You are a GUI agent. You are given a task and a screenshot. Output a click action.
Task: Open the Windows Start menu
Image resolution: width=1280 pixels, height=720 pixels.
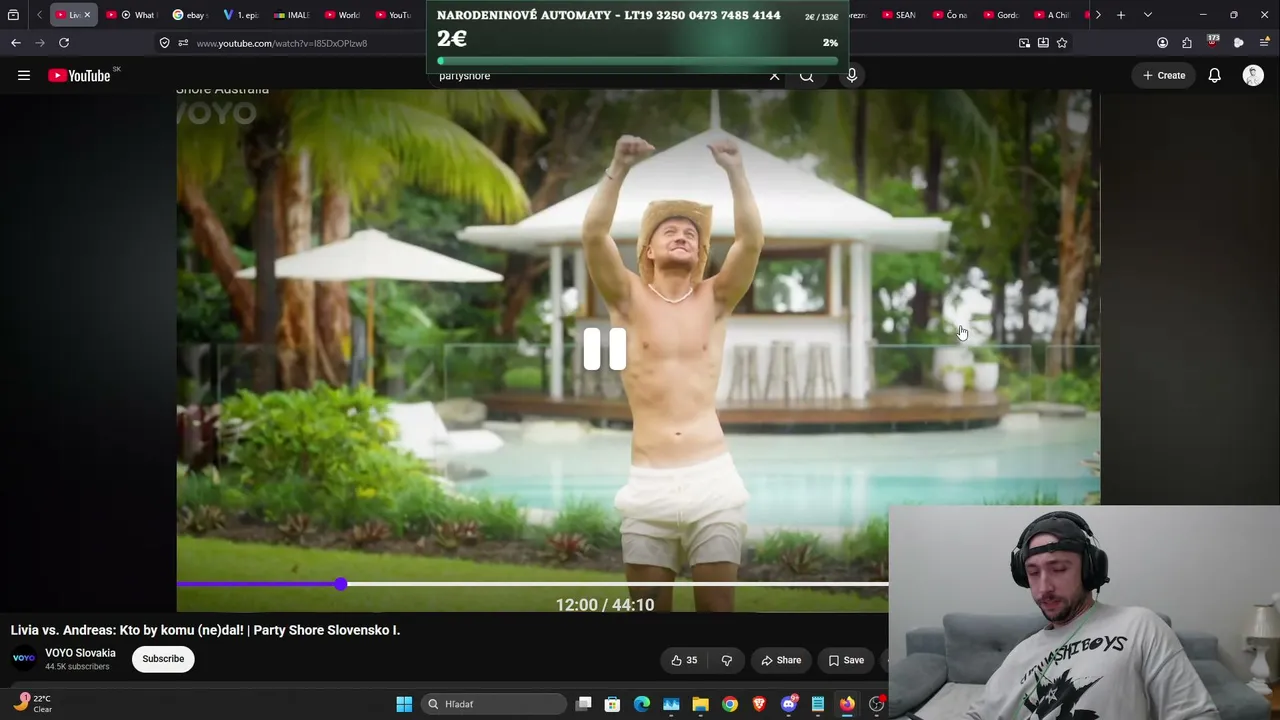(x=404, y=704)
